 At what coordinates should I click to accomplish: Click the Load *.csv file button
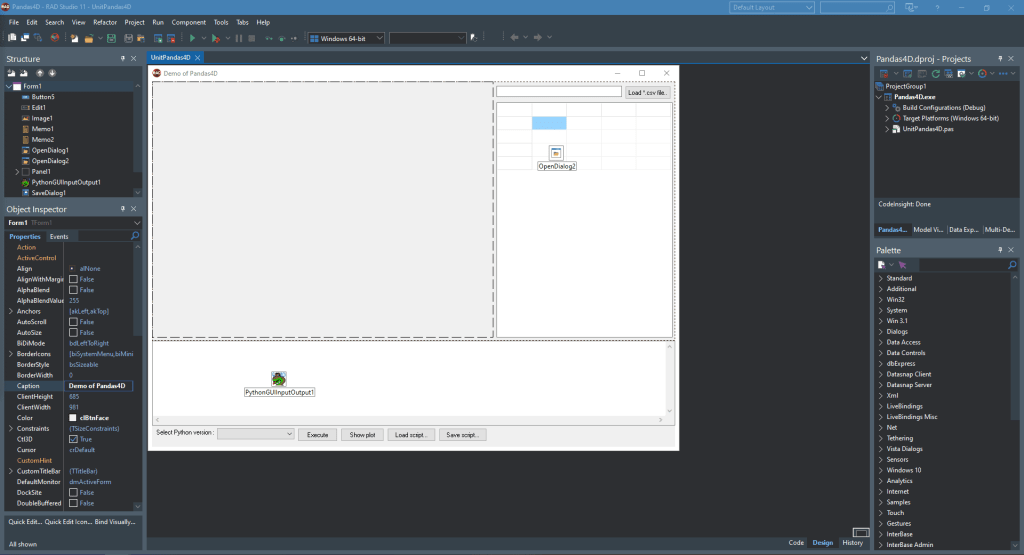coord(648,92)
